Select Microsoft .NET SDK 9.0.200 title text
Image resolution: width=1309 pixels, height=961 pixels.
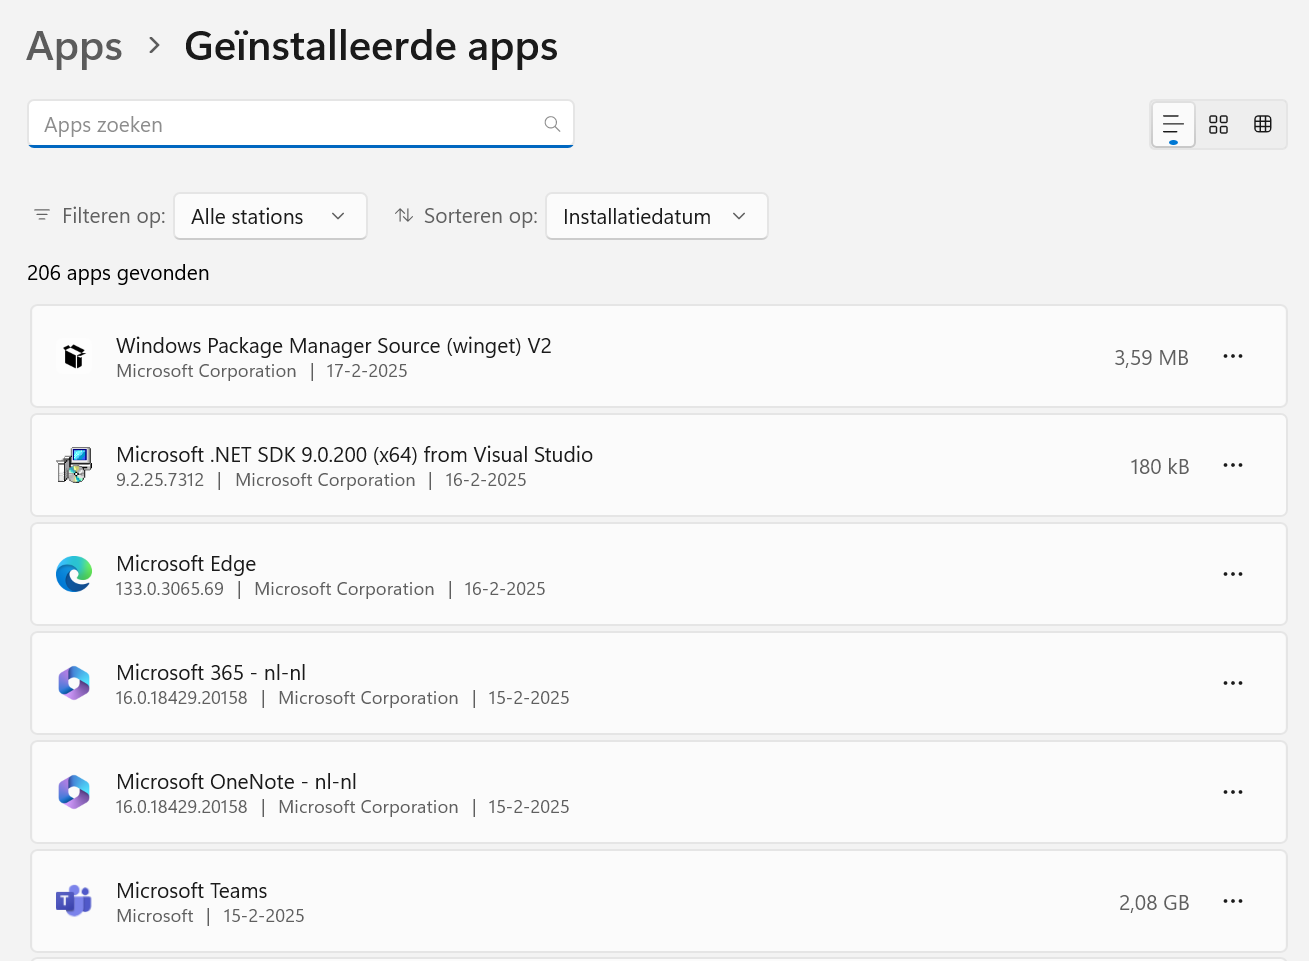pyautogui.click(x=355, y=455)
